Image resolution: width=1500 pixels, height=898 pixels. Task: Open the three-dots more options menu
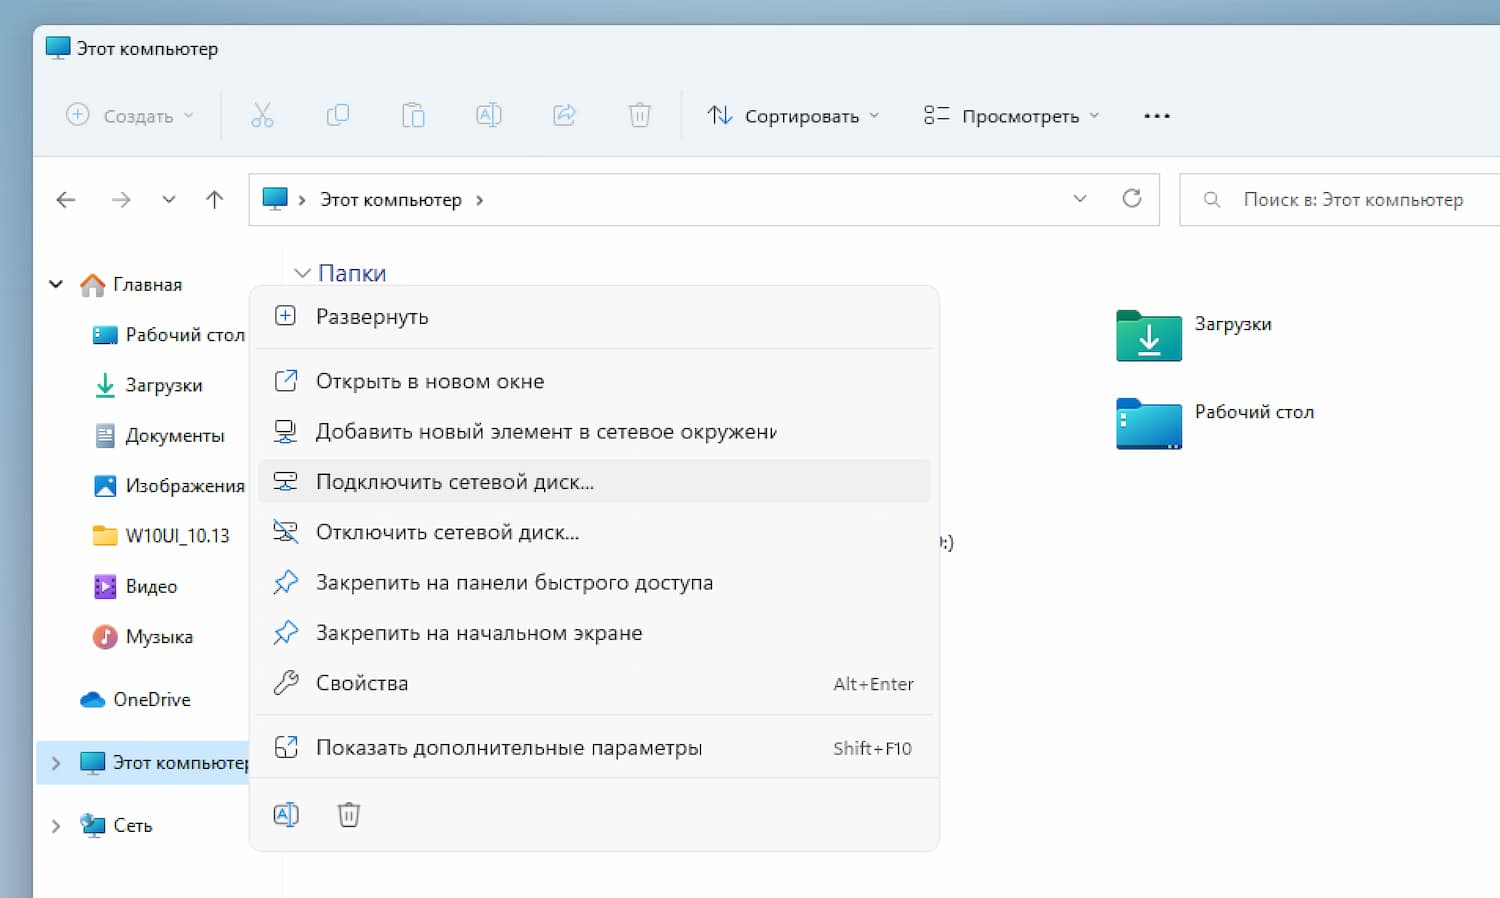click(x=1156, y=116)
